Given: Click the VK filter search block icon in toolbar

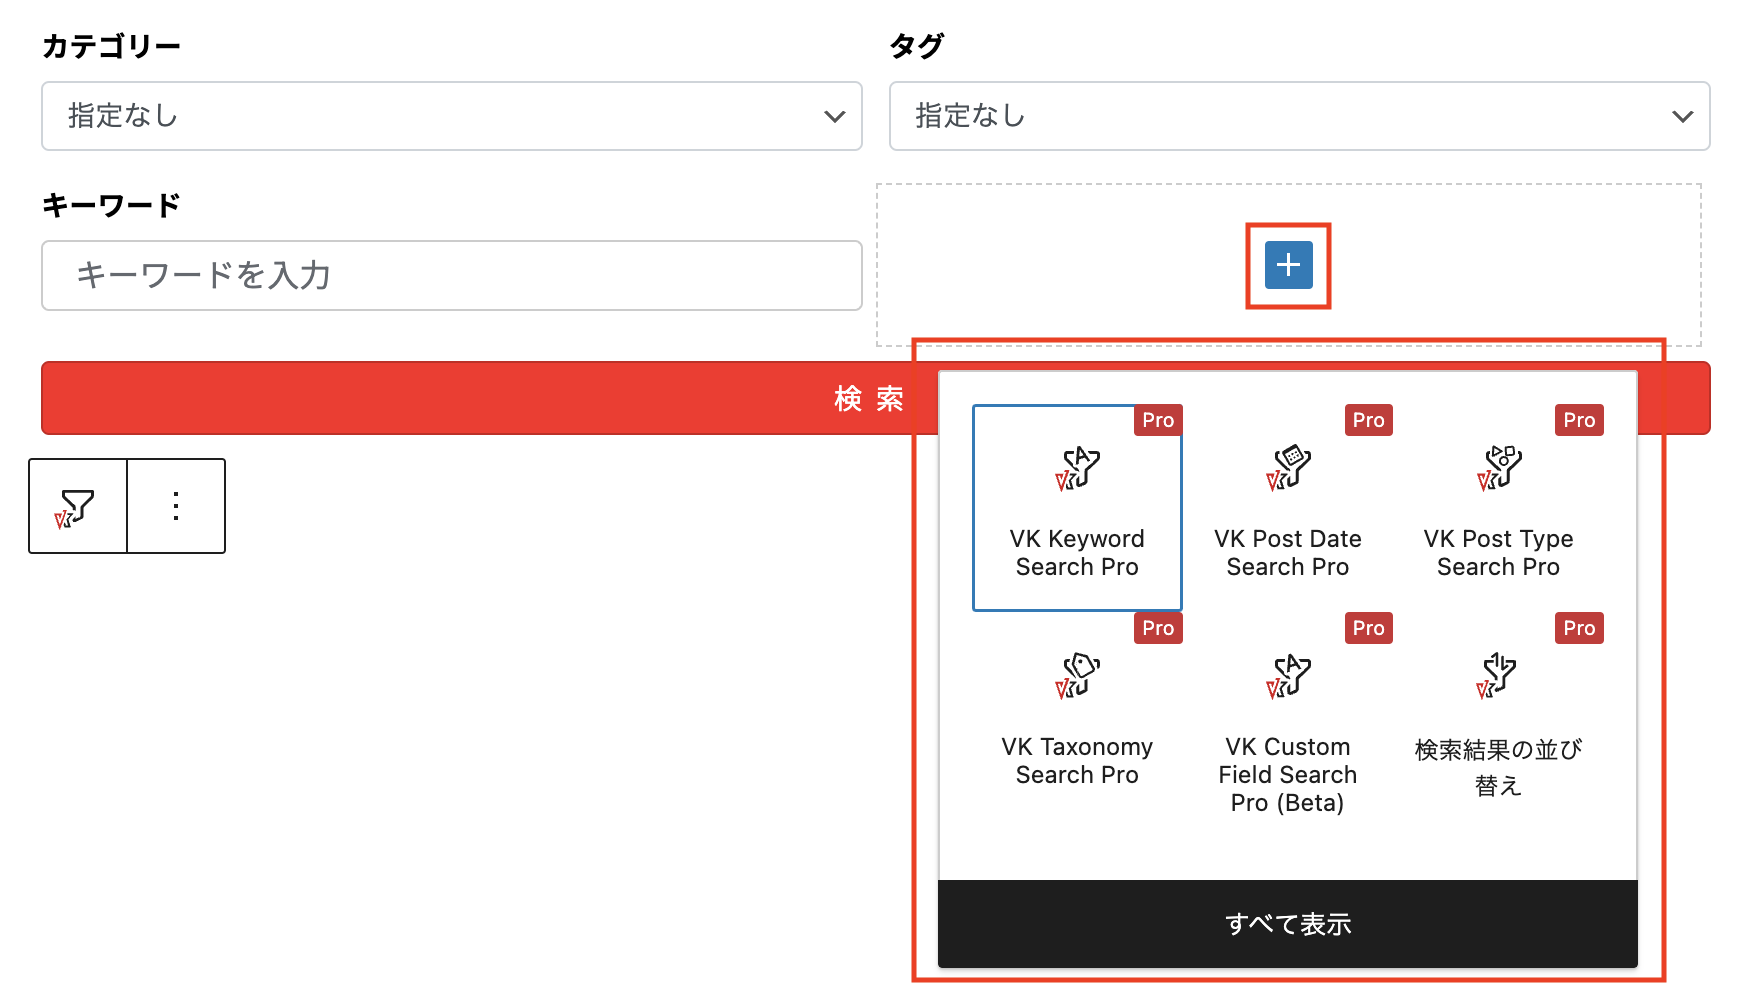Looking at the screenshot, I should [x=78, y=506].
